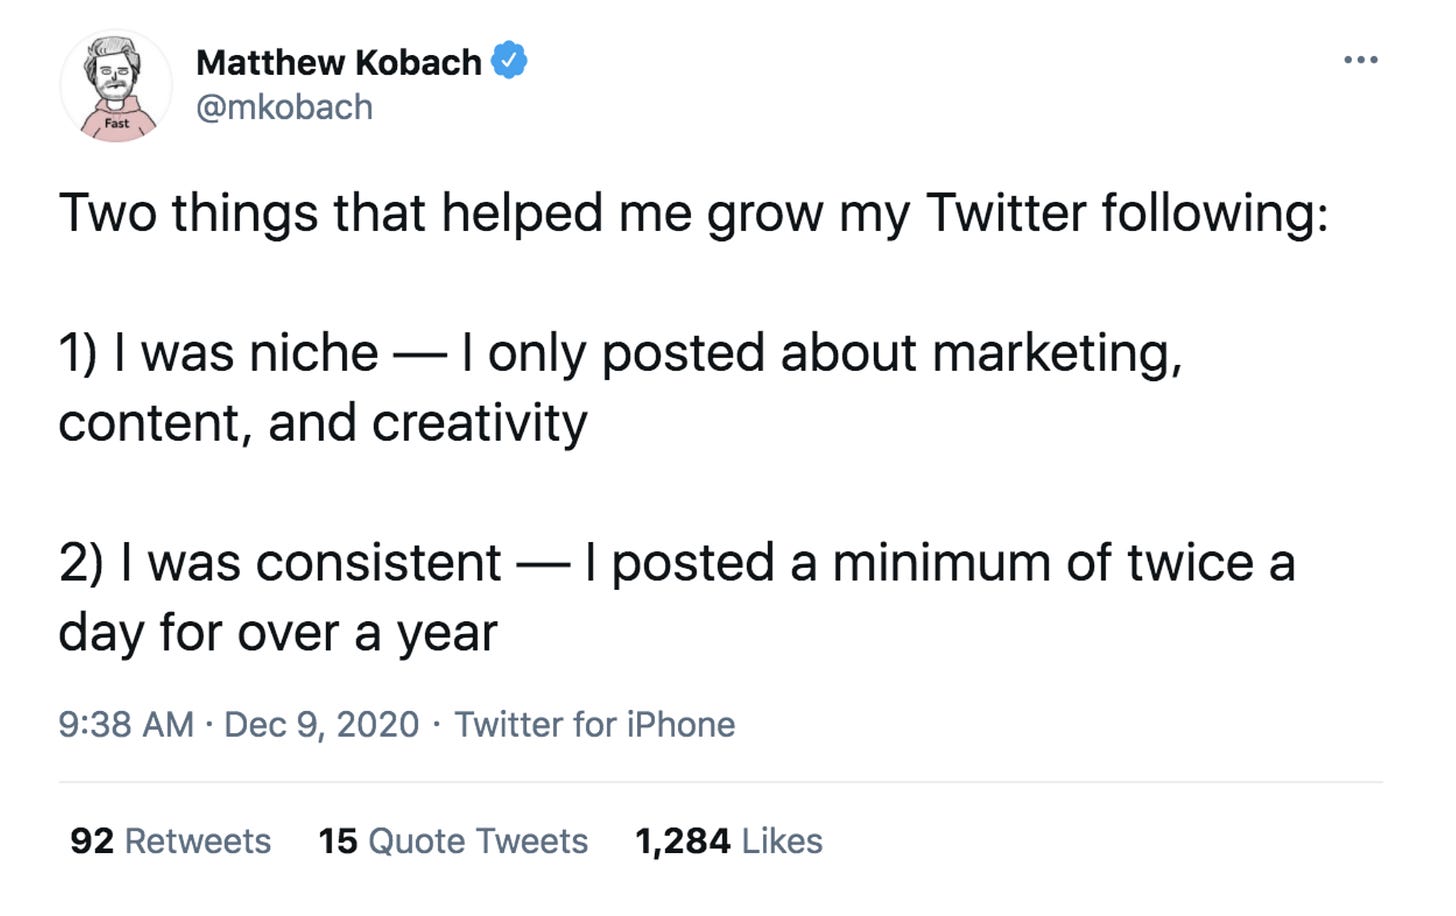Viewport: 1456px width, 916px height.
Task: Click the bold 92 retweet count number
Action: pos(92,841)
